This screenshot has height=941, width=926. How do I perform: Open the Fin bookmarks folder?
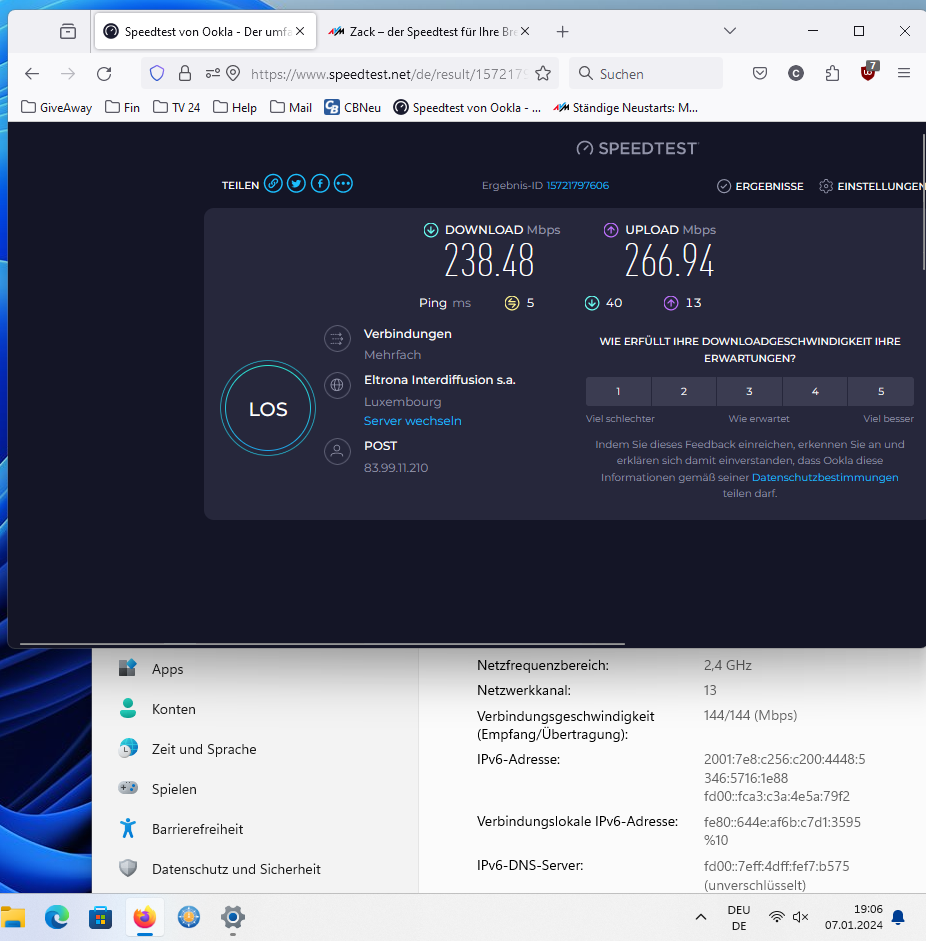pyautogui.click(x=122, y=107)
